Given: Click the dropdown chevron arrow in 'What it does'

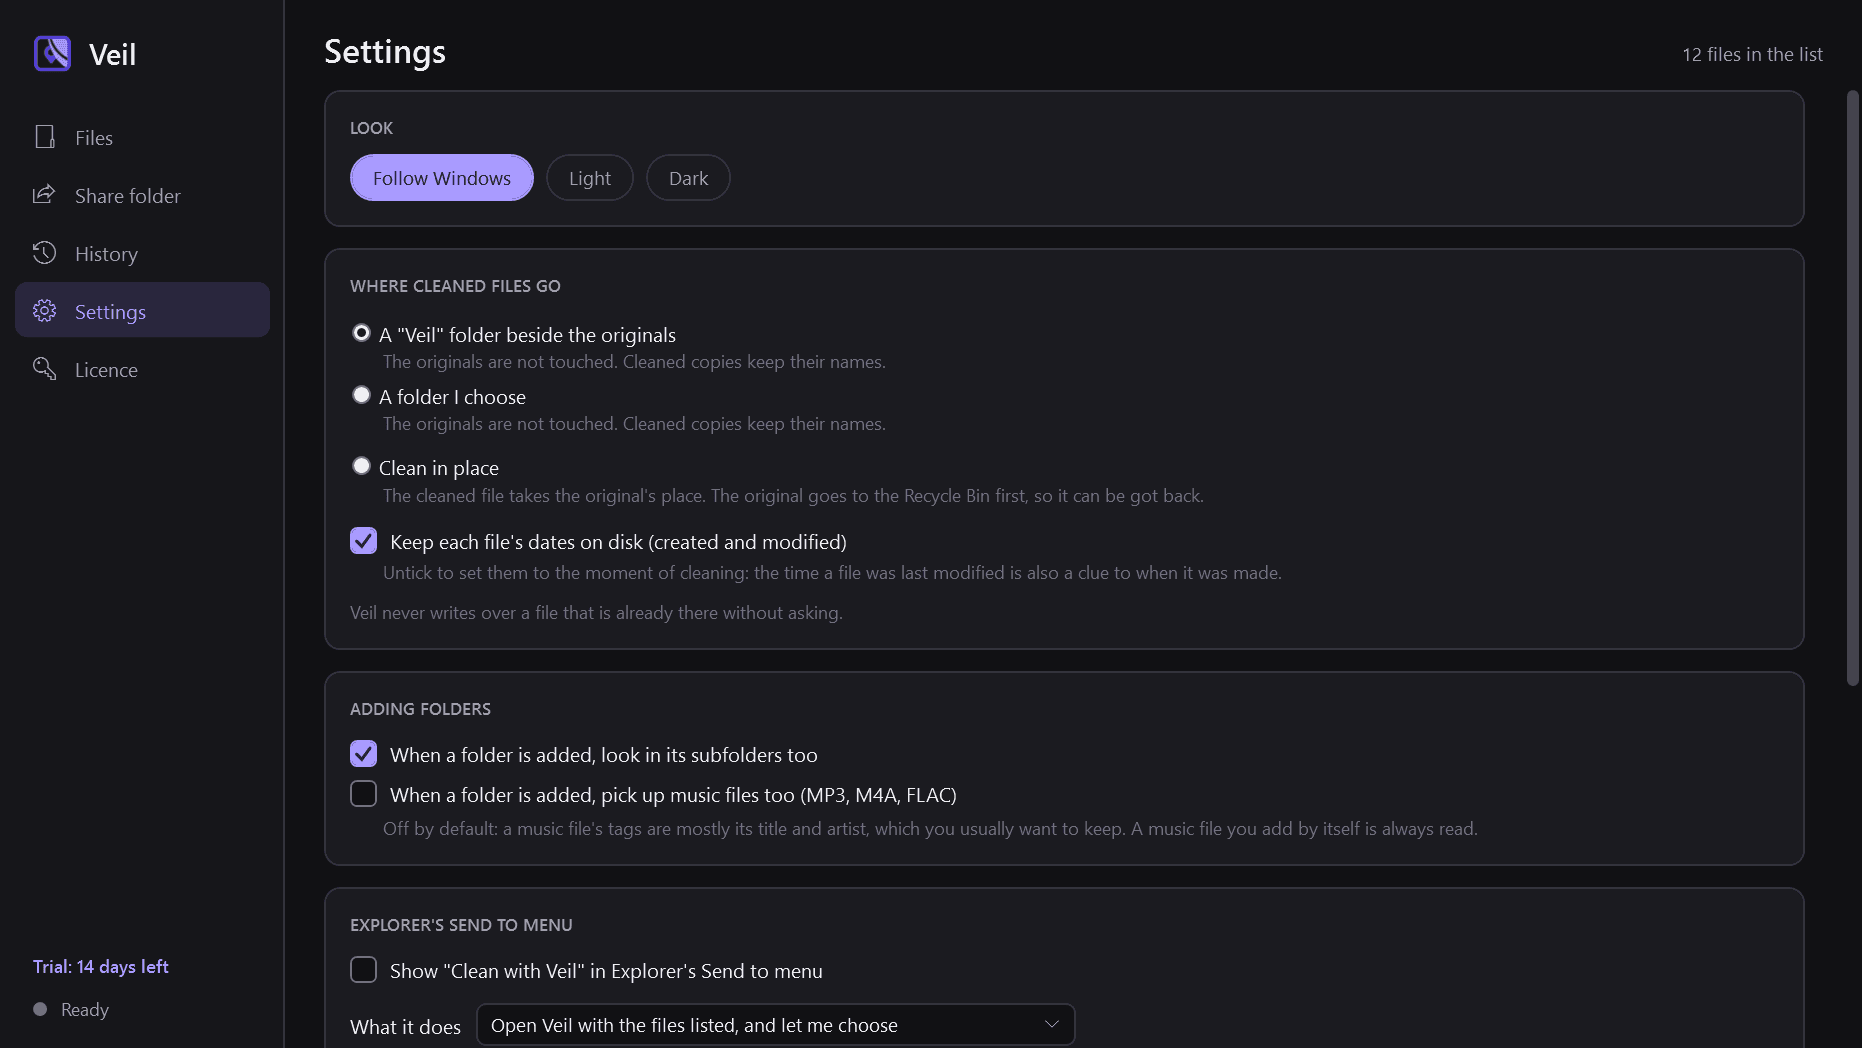Looking at the screenshot, I should (x=1051, y=1025).
